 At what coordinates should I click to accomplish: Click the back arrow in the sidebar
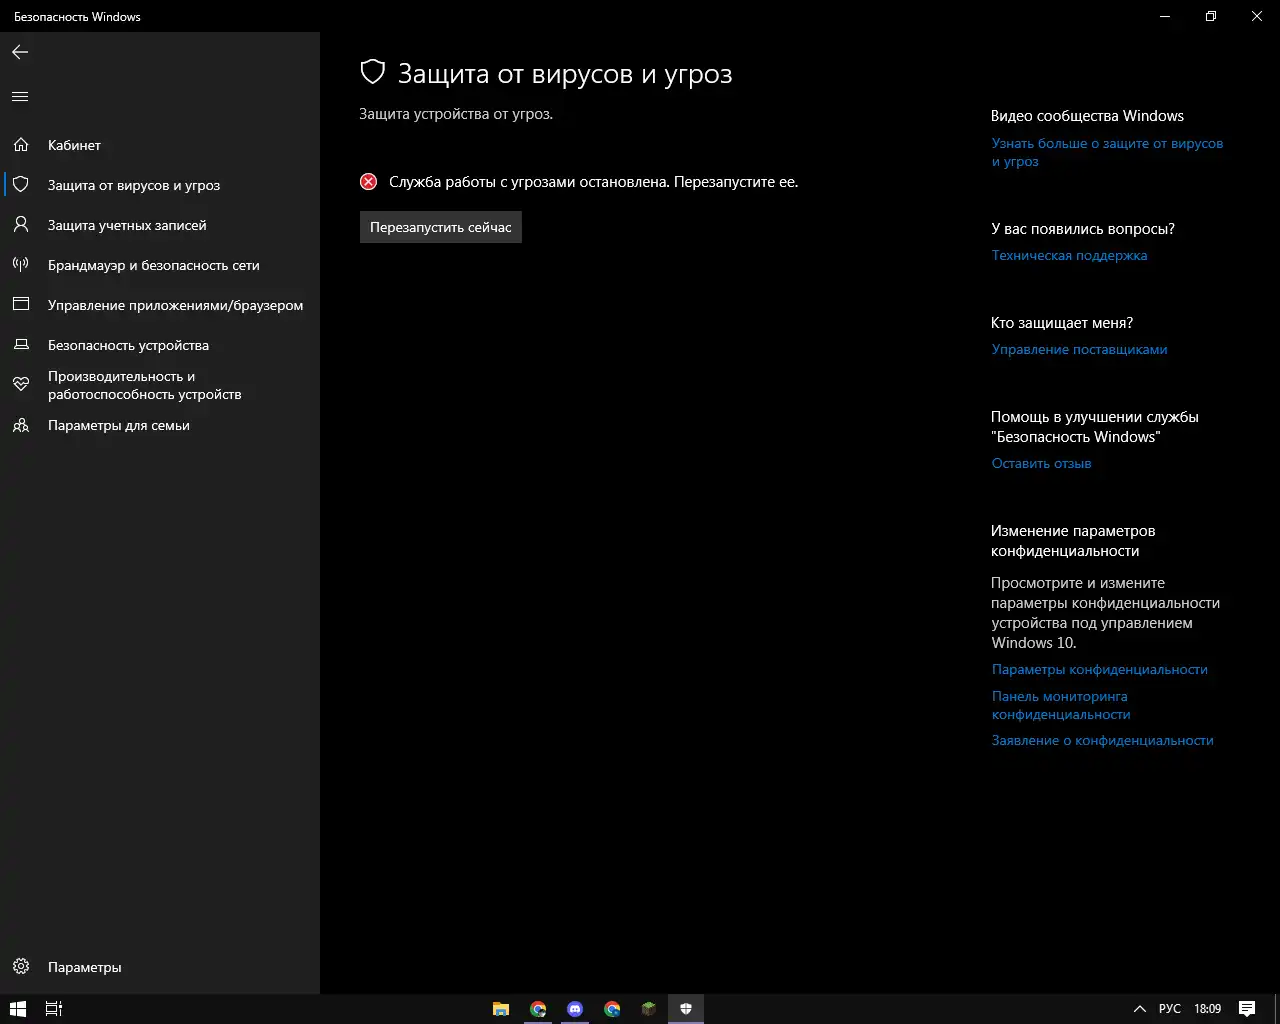pyautogui.click(x=20, y=52)
